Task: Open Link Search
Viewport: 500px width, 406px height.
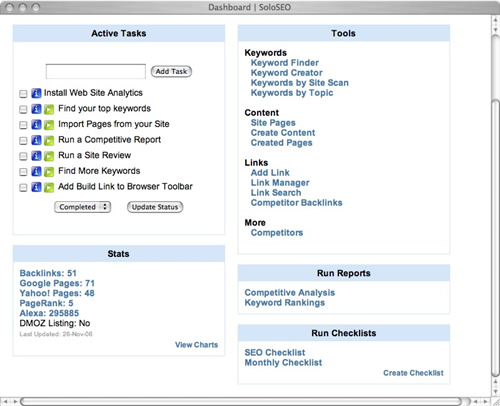Action: [x=276, y=193]
